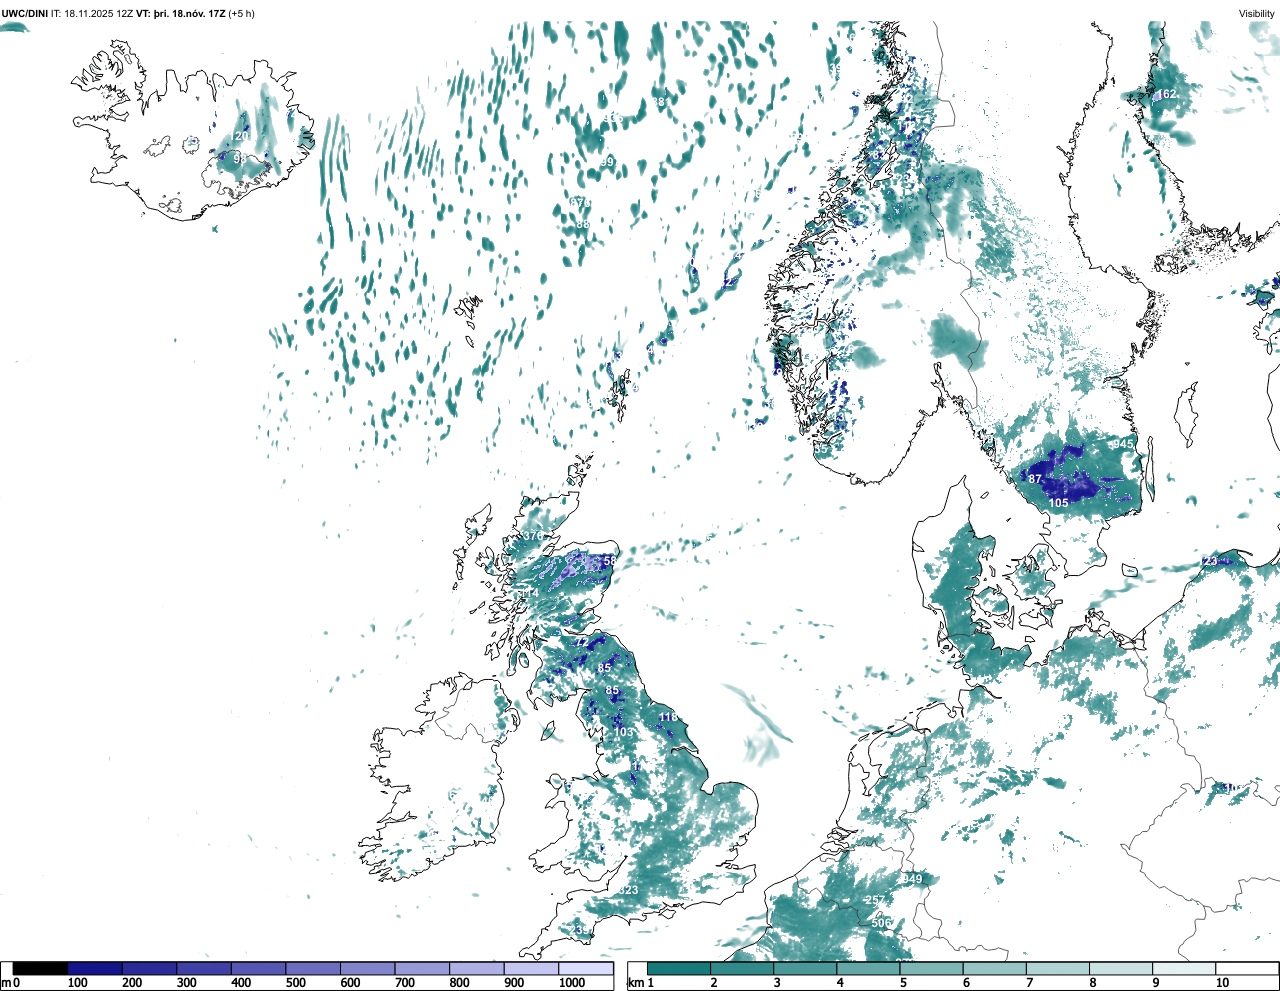Pick the 200–300 m legend color box
The image size is (1280, 991).
point(150,969)
